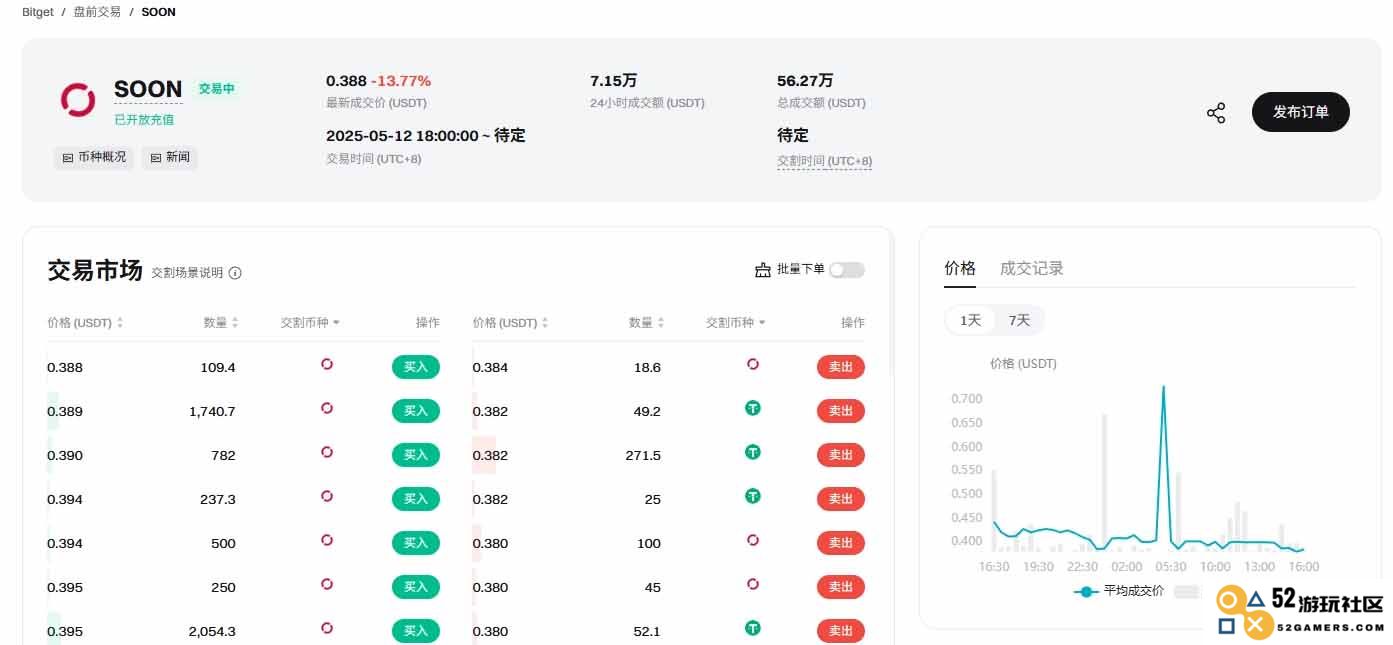1393x645 pixels.
Task: Click 买入 for the 237.3 quantity row
Action: point(416,499)
